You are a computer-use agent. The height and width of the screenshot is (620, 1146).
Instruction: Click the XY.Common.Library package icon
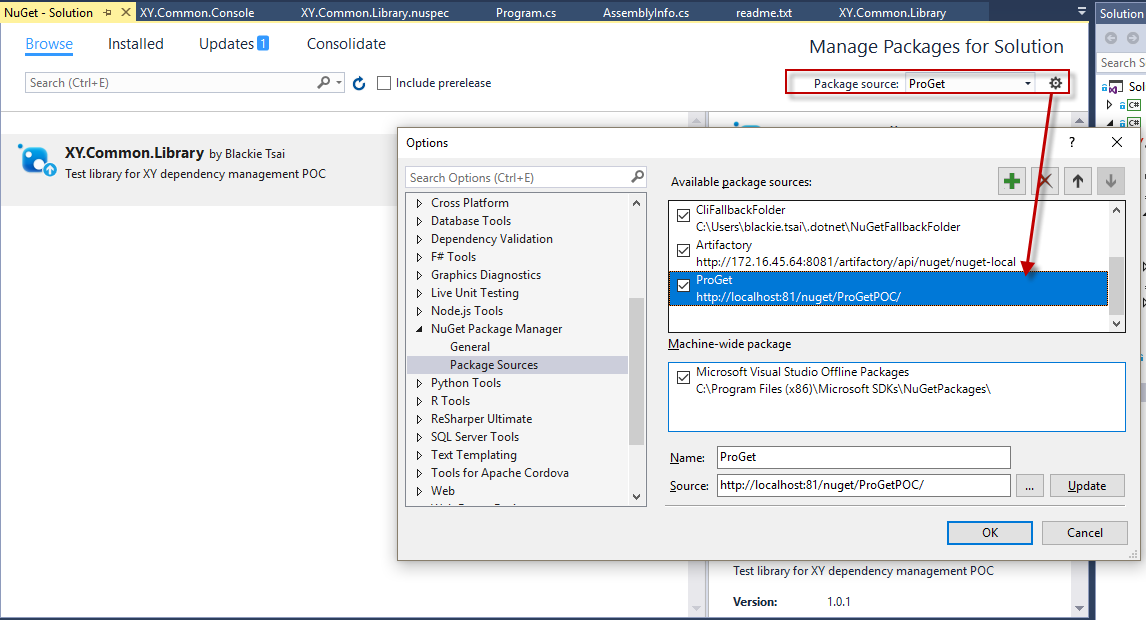[36, 159]
